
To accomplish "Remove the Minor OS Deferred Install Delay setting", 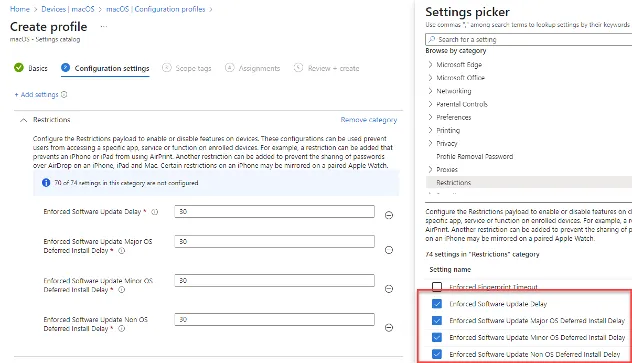I will point(389,289).
